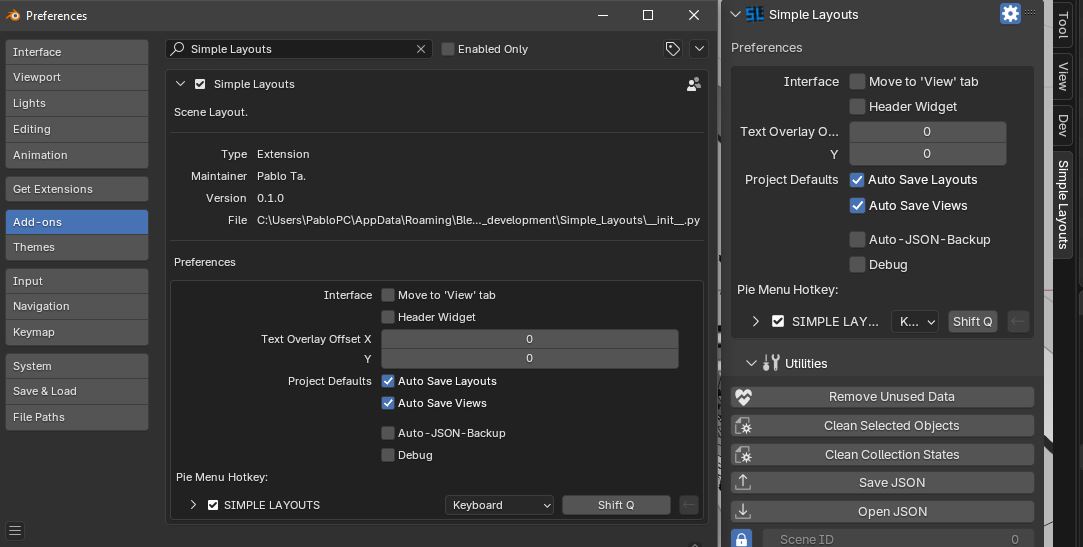Viewport: 1083px width, 547px height.
Task: Clear the Simple Layouts search text
Action: [x=421, y=49]
